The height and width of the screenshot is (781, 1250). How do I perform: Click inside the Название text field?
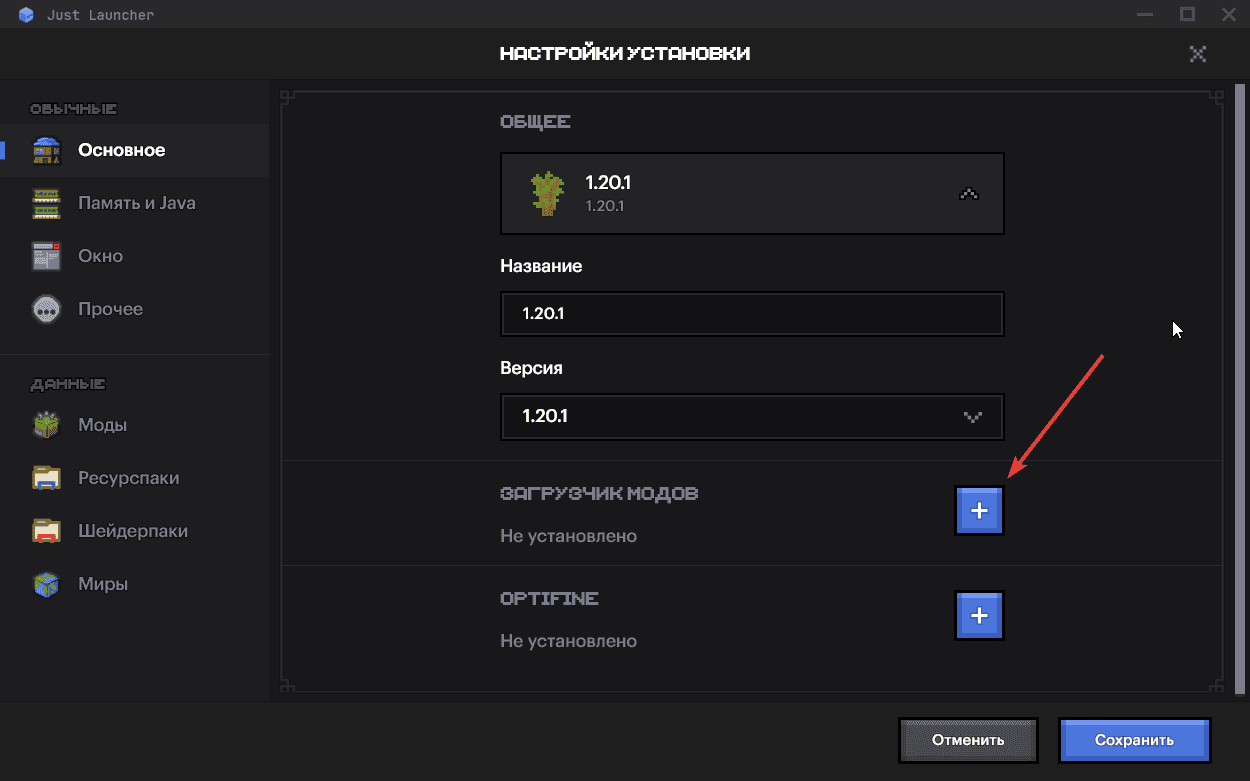pyautogui.click(x=752, y=314)
